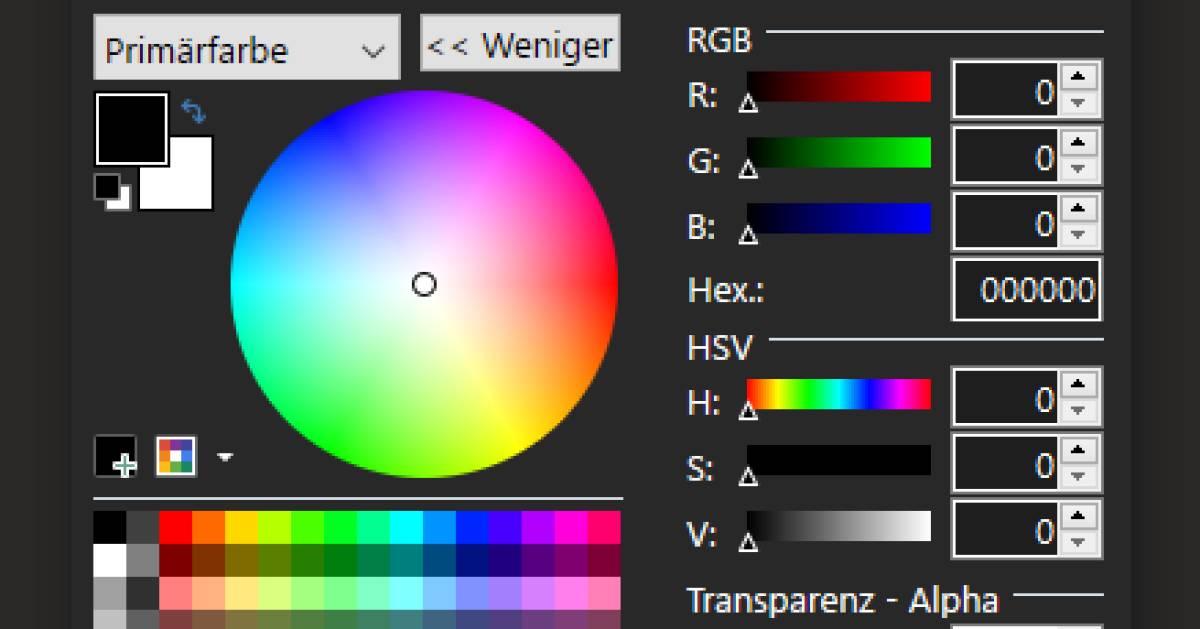The width and height of the screenshot is (1200, 629).
Task: Click the Hex color input field
Action: coord(1026,290)
